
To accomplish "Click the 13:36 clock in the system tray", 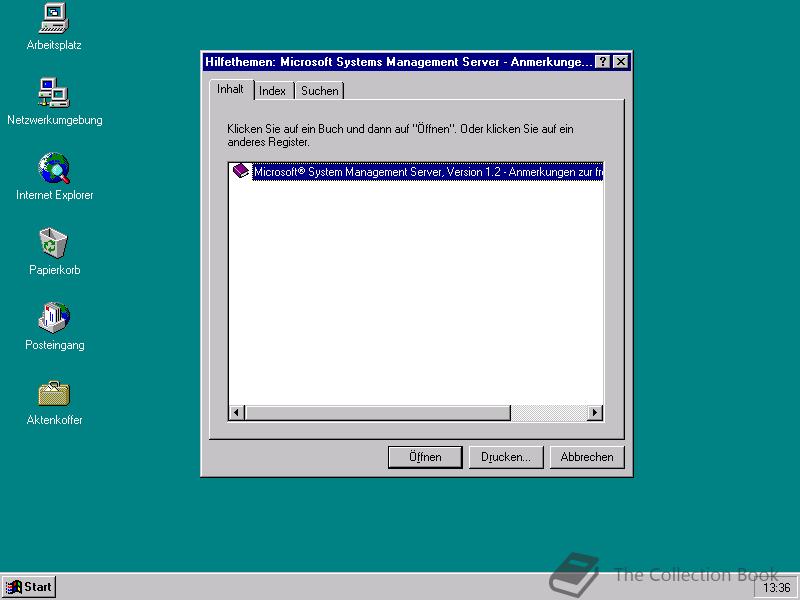I will pyautogui.click(x=776, y=588).
